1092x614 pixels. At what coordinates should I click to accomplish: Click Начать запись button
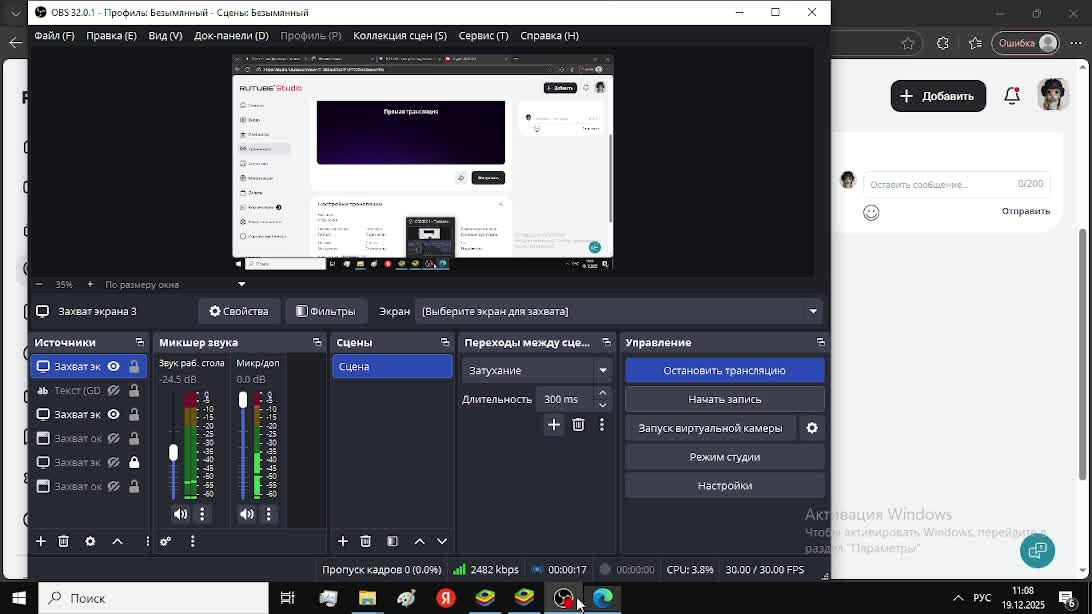(724, 400)
